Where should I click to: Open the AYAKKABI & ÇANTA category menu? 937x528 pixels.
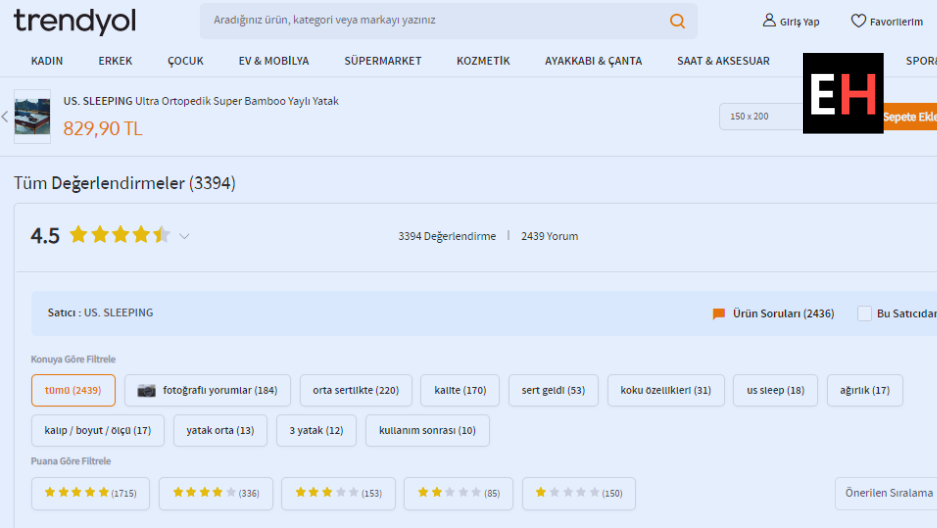[x=593, y=61]
